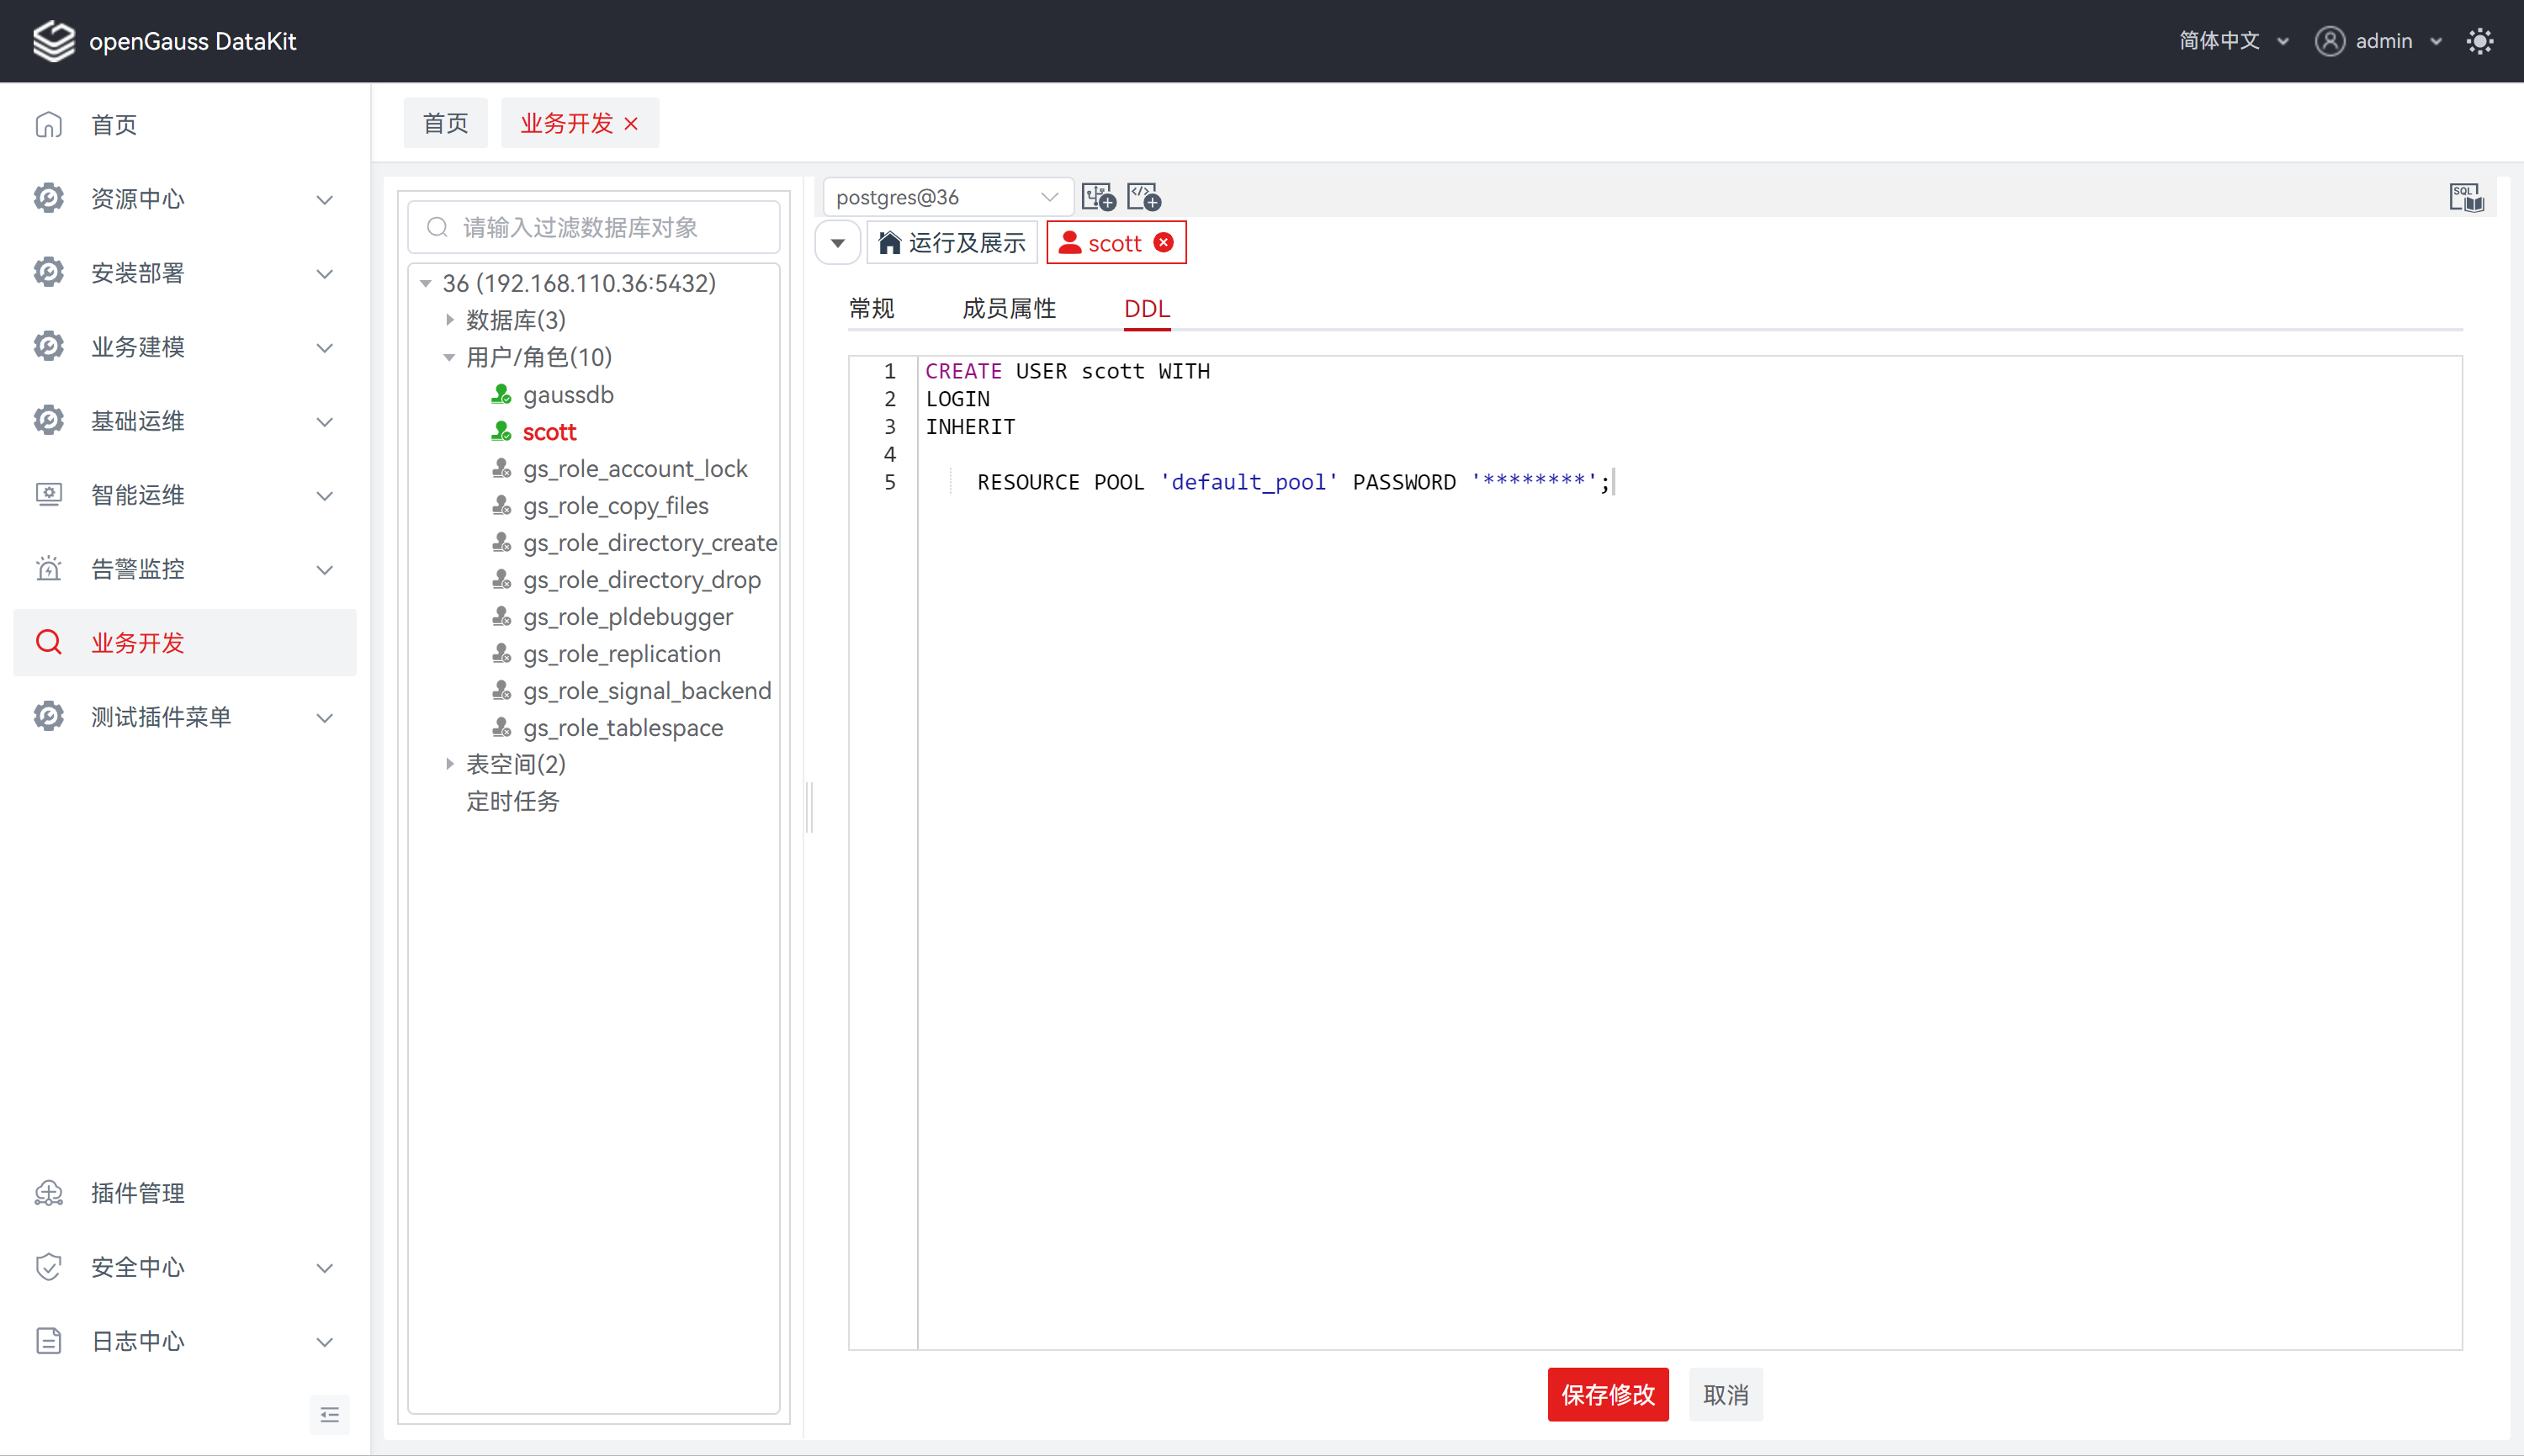This screenshot has width=2524, height=1456.
Task: Toggle the light/dark theme sun icon
Action: (x=2479, y=41)
